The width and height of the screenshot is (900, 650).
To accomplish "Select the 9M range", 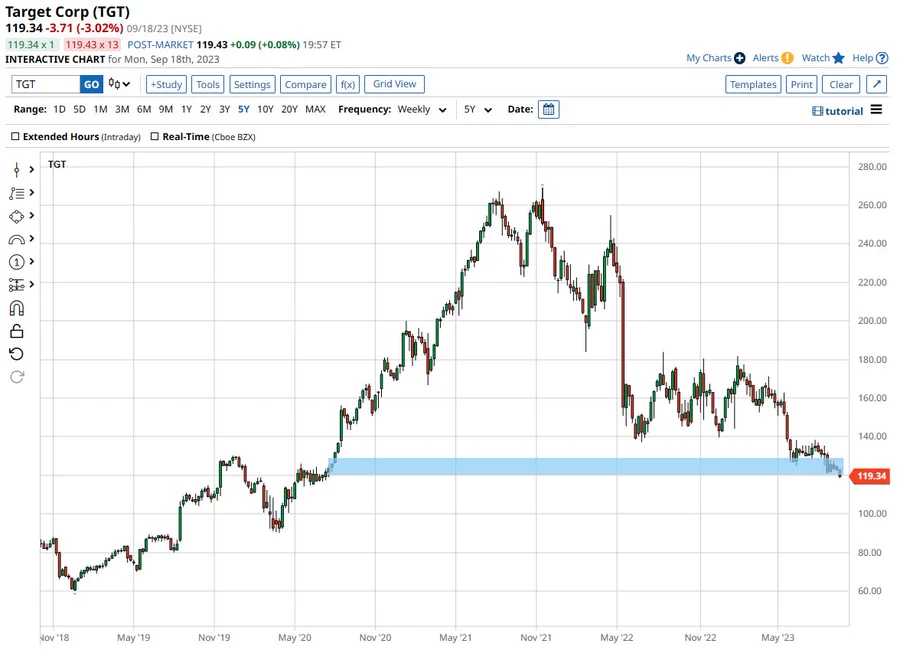I will click(x=165, y=109).
